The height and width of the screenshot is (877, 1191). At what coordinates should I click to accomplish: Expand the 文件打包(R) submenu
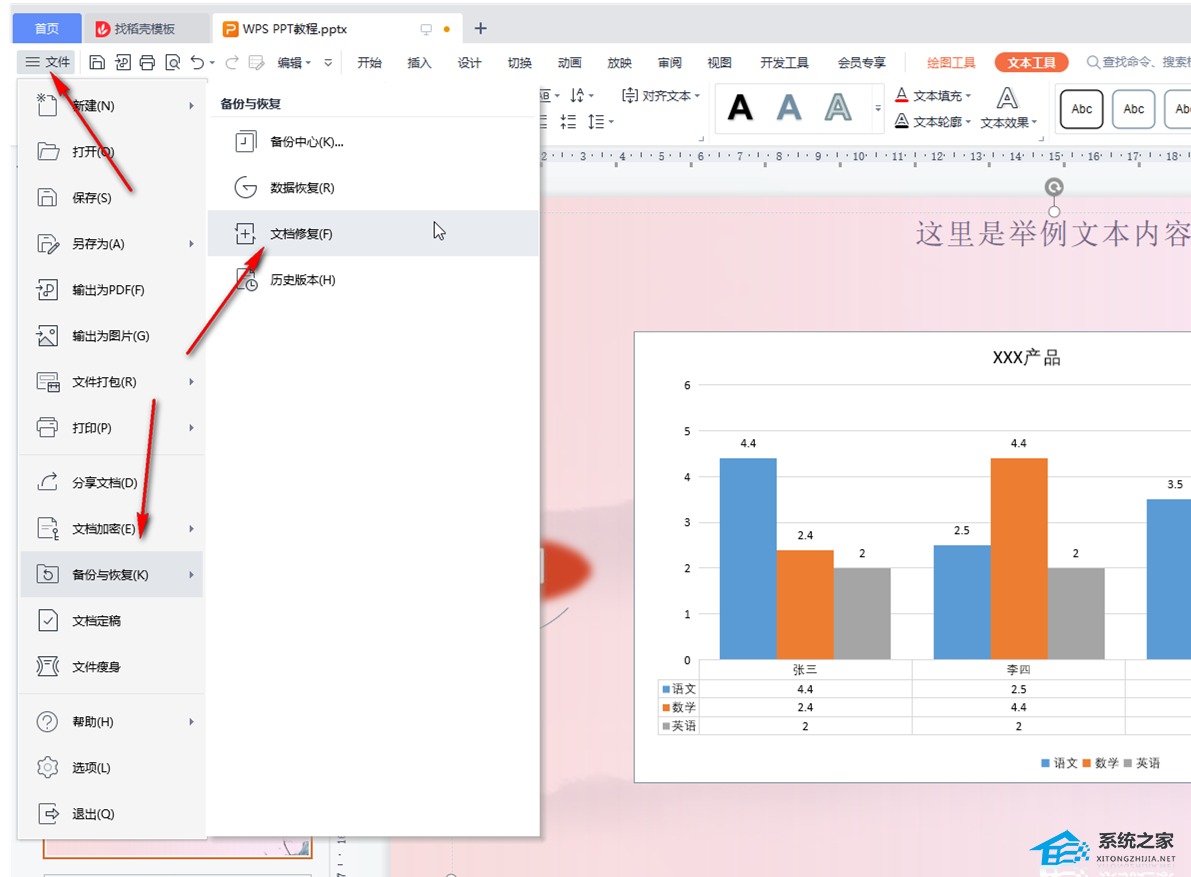tap(191, 382)
